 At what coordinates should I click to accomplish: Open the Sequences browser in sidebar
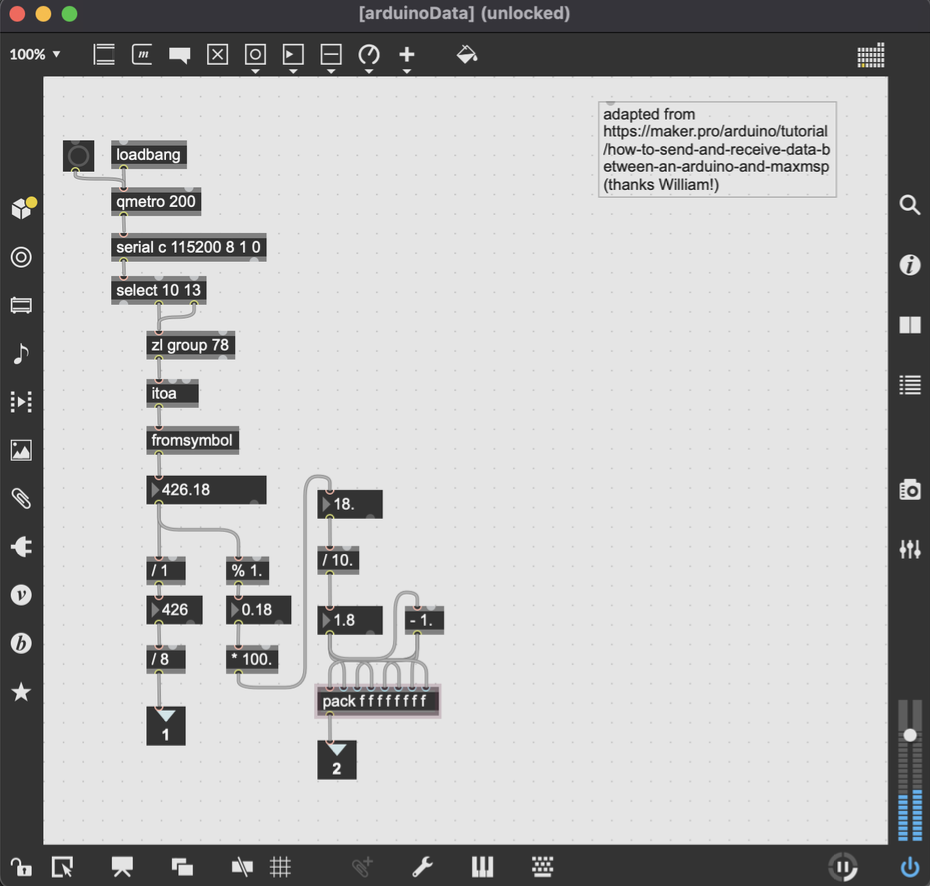point(21,401)
